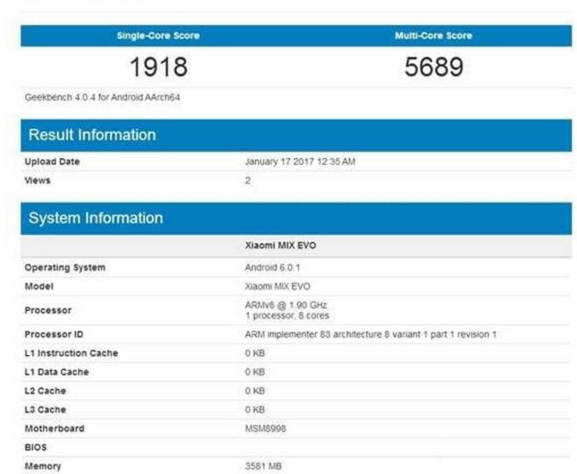Screen dimensions: 577x474
Task: Click the L2 Cache row label
Action: 45,391
